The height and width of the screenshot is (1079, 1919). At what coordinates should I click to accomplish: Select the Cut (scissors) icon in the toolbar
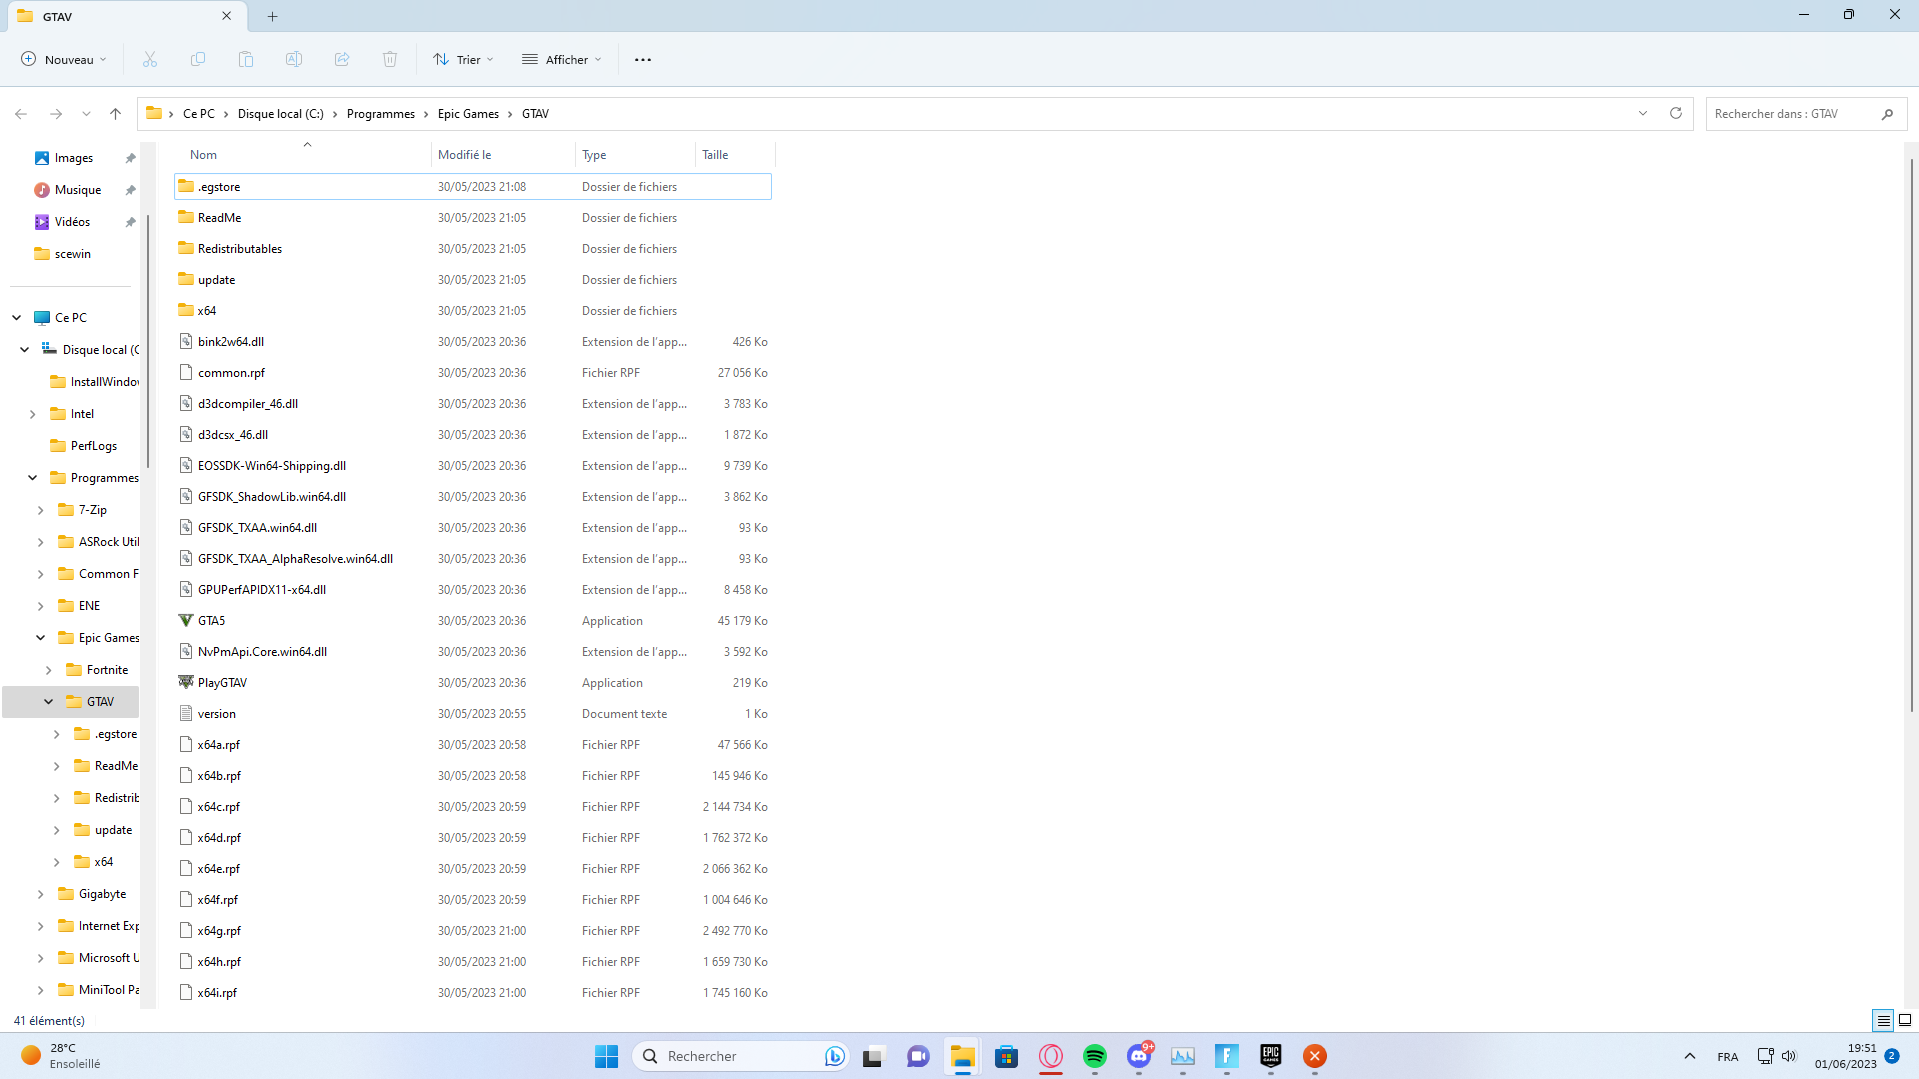coord(149,59)
